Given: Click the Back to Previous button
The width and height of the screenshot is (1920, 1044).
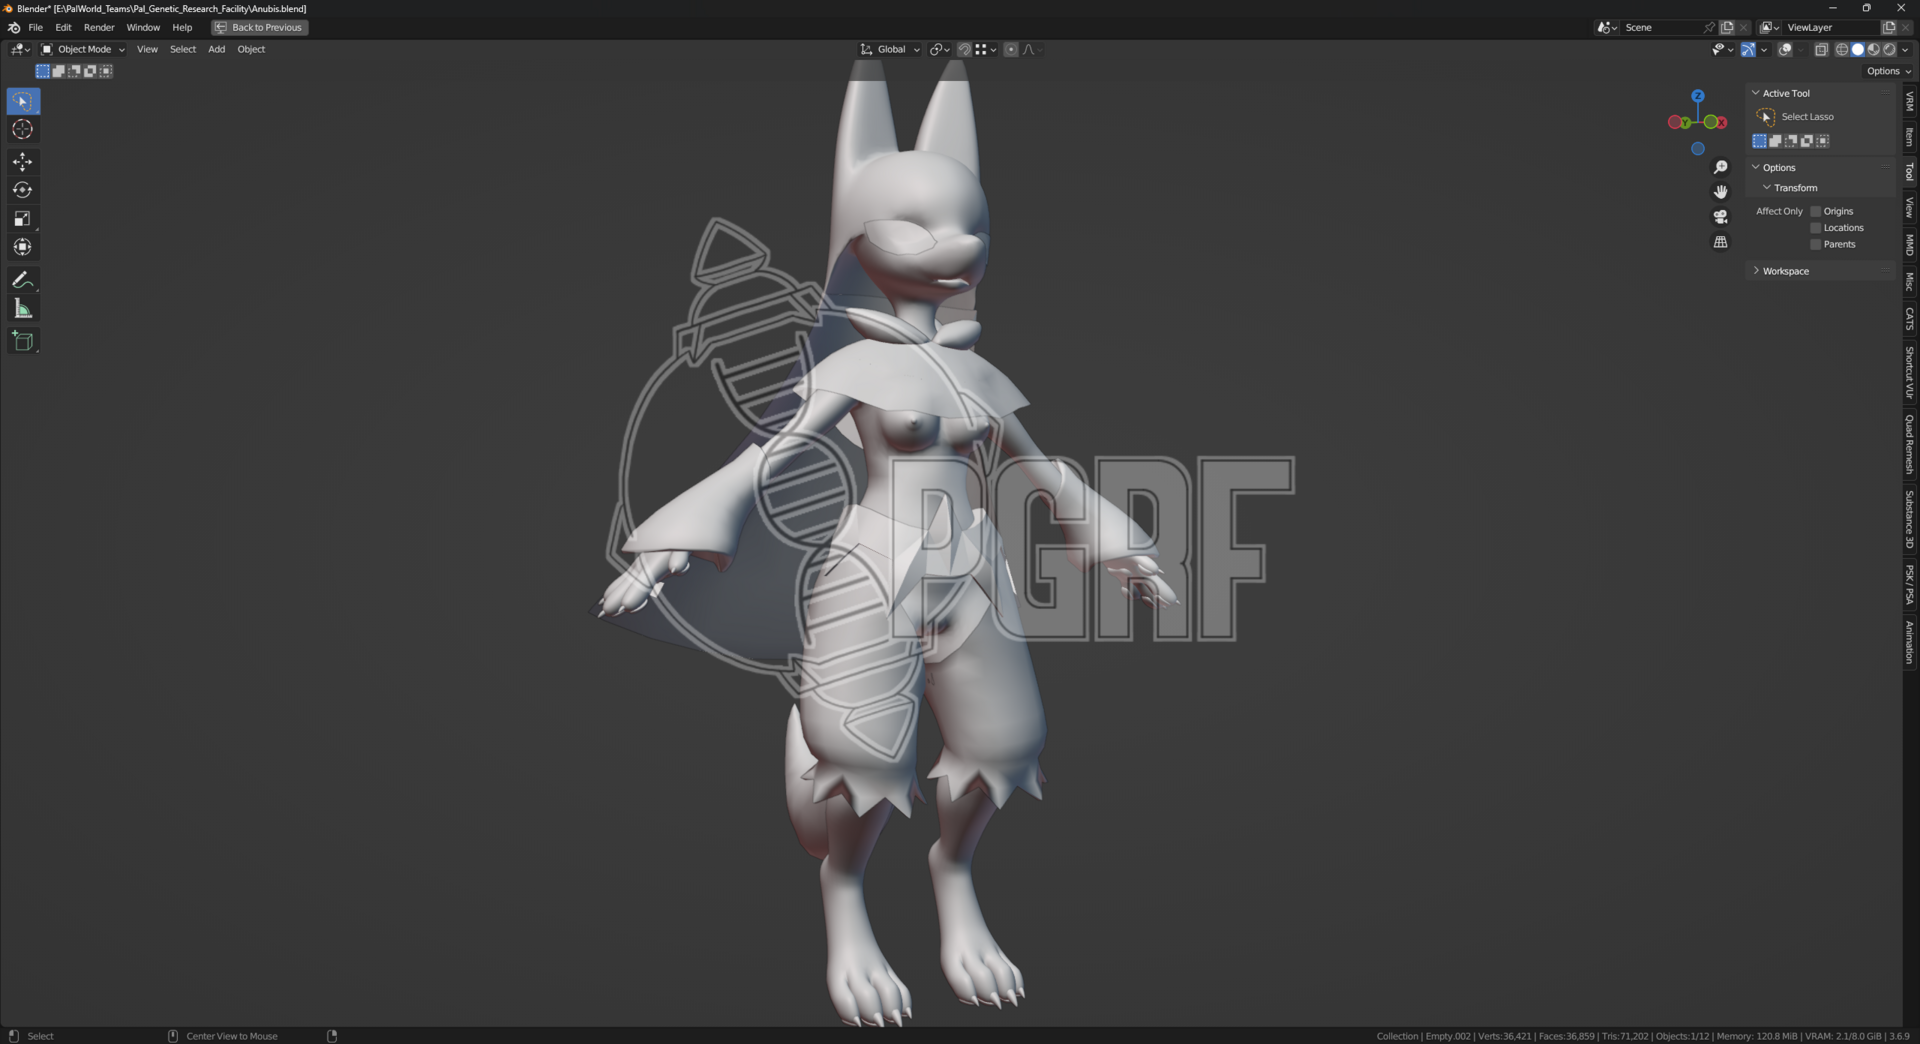Looking at the screenshot, I should [259, 28].
